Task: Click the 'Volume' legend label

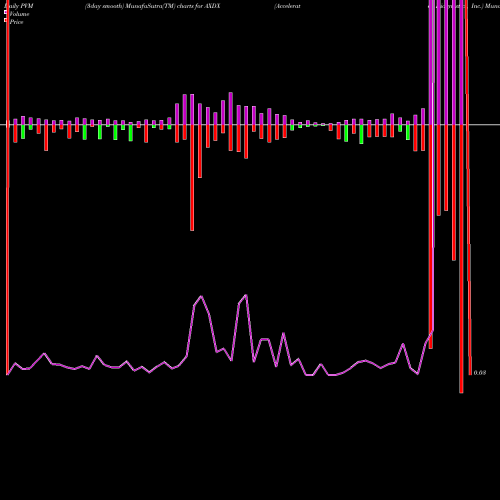Action: tap(19, 14)
